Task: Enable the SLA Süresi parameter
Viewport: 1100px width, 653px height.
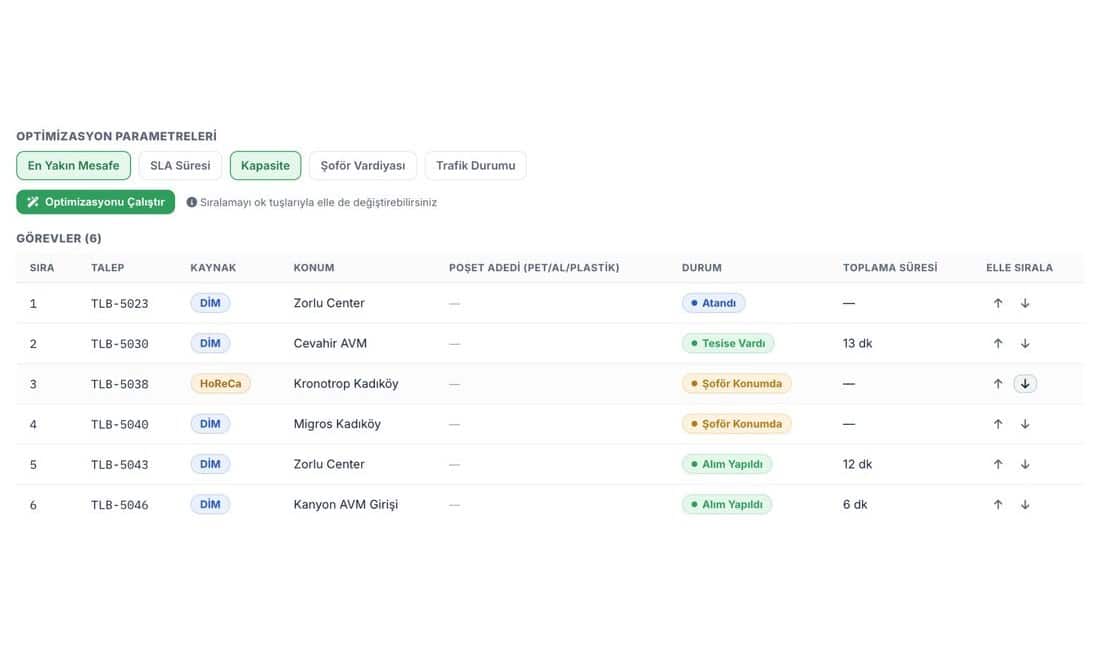Action: tap(180, 166)
